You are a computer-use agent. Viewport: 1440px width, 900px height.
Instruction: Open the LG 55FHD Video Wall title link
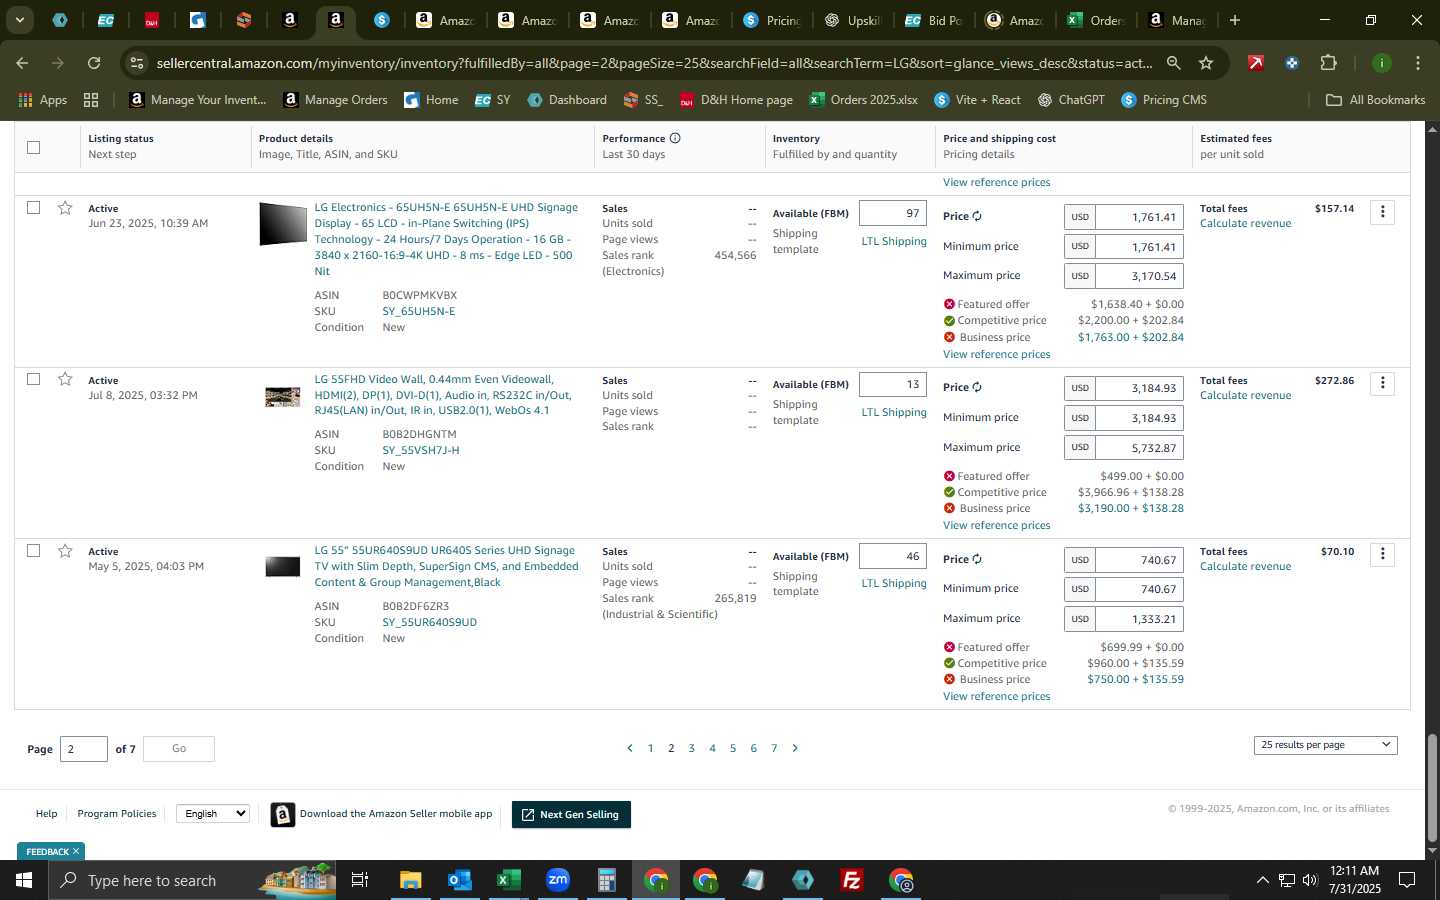point(443,395)
